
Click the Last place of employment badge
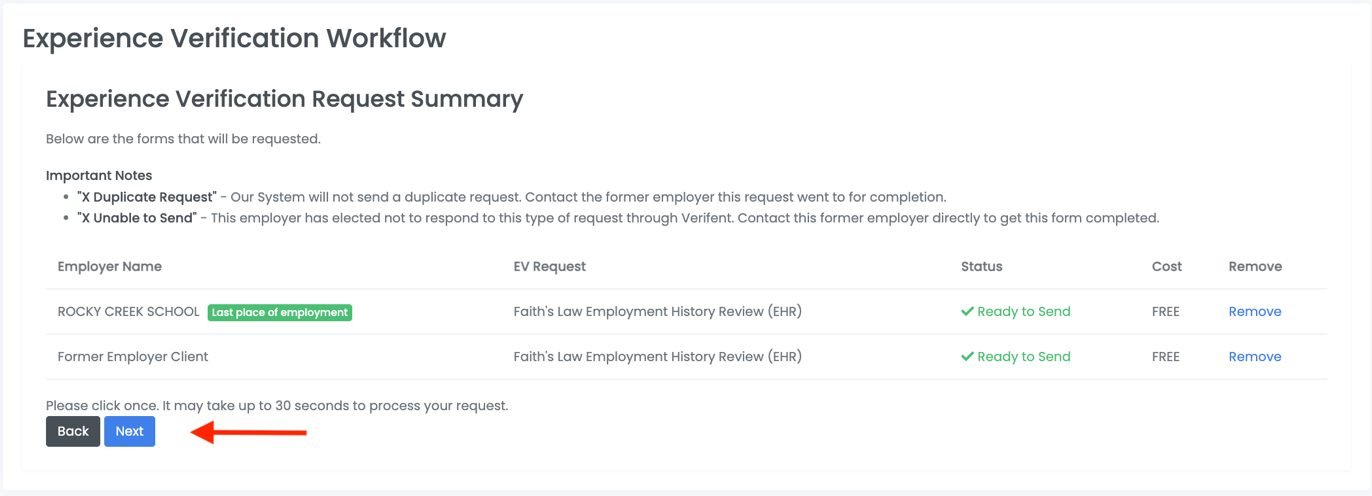[280, 313]
